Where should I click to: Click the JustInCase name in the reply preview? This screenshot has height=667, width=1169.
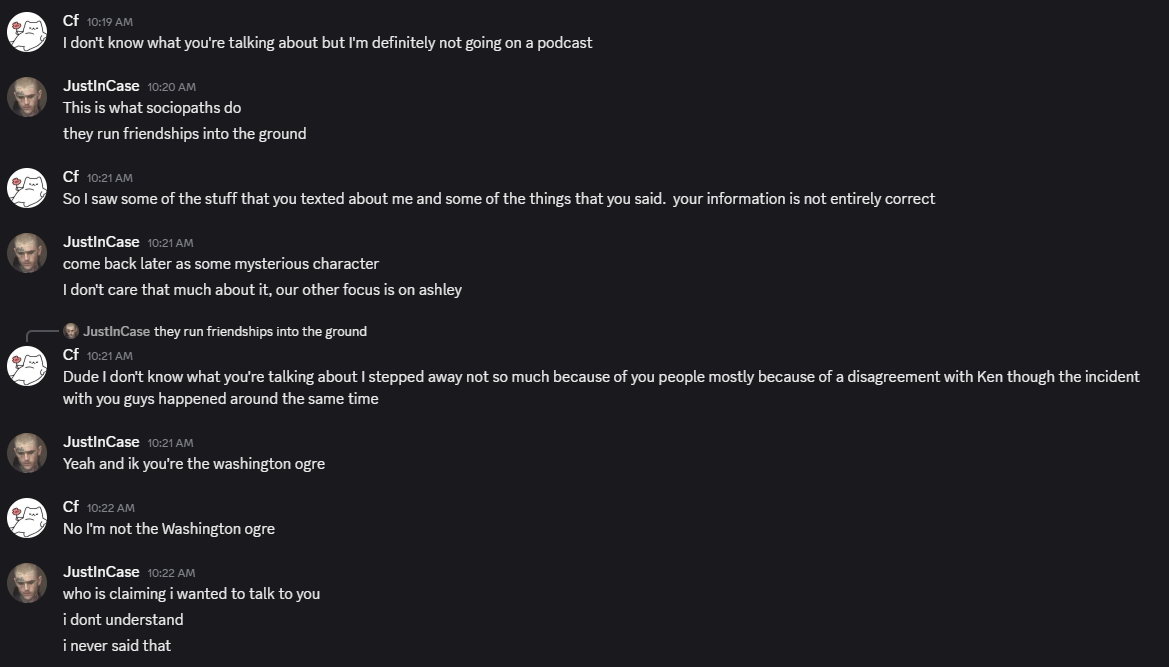coord(116,331)
